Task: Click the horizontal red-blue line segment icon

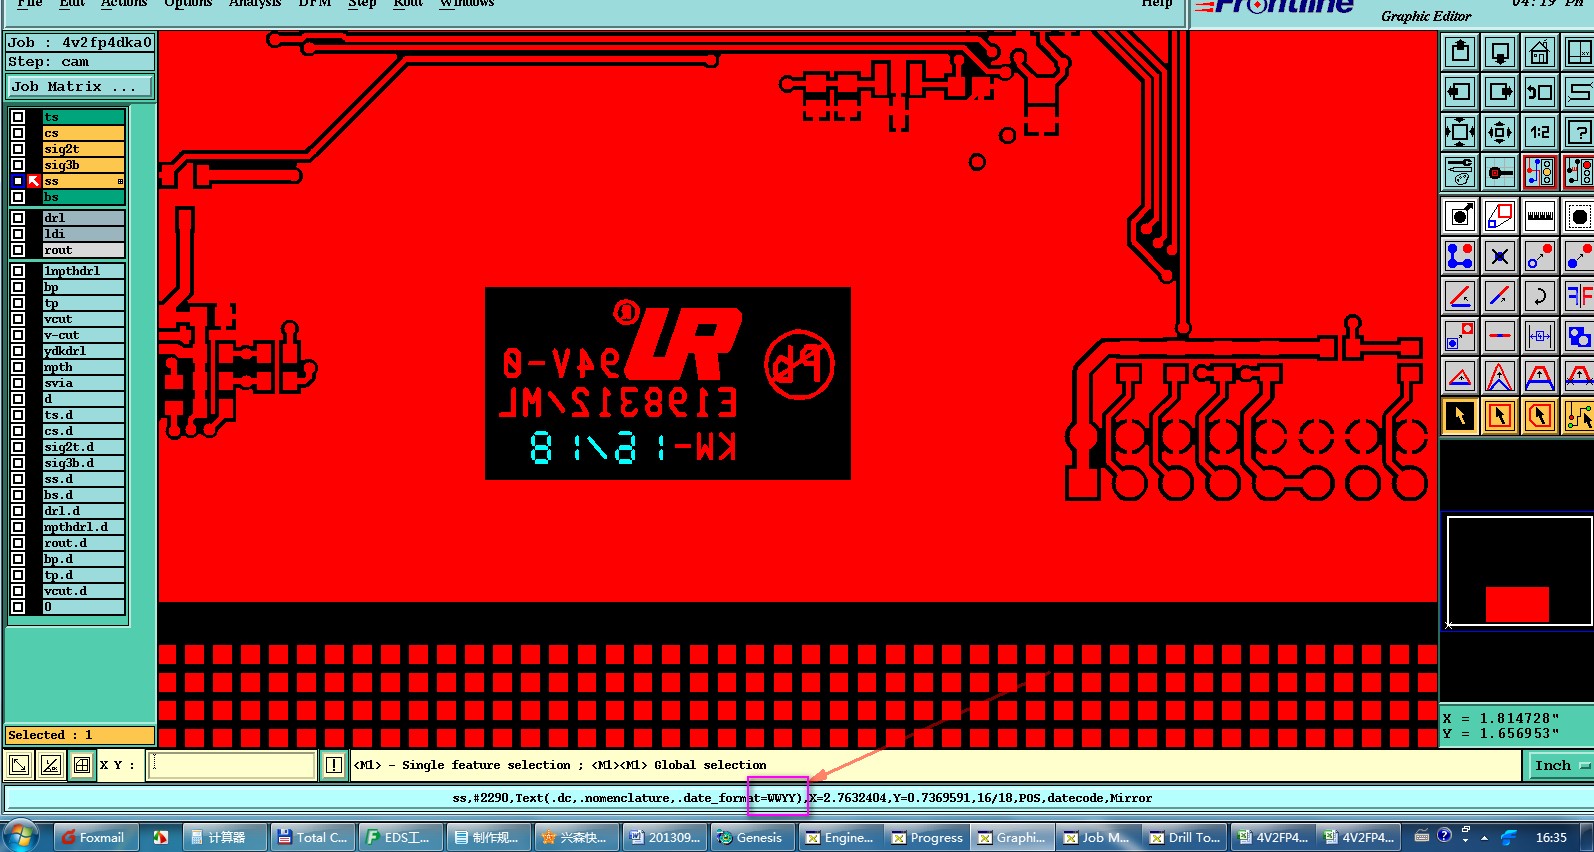Action: [1500, 336]
